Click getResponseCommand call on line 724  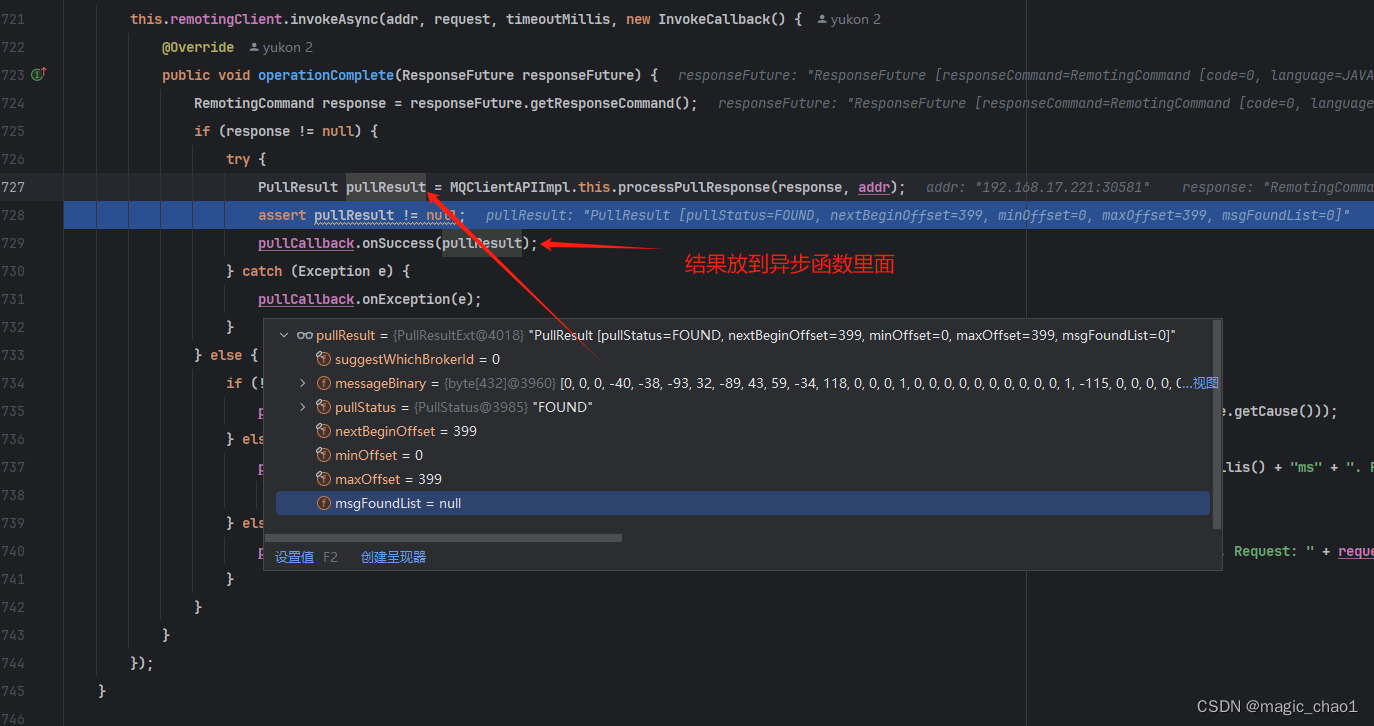pyautogui.click(x=602, y=103)
